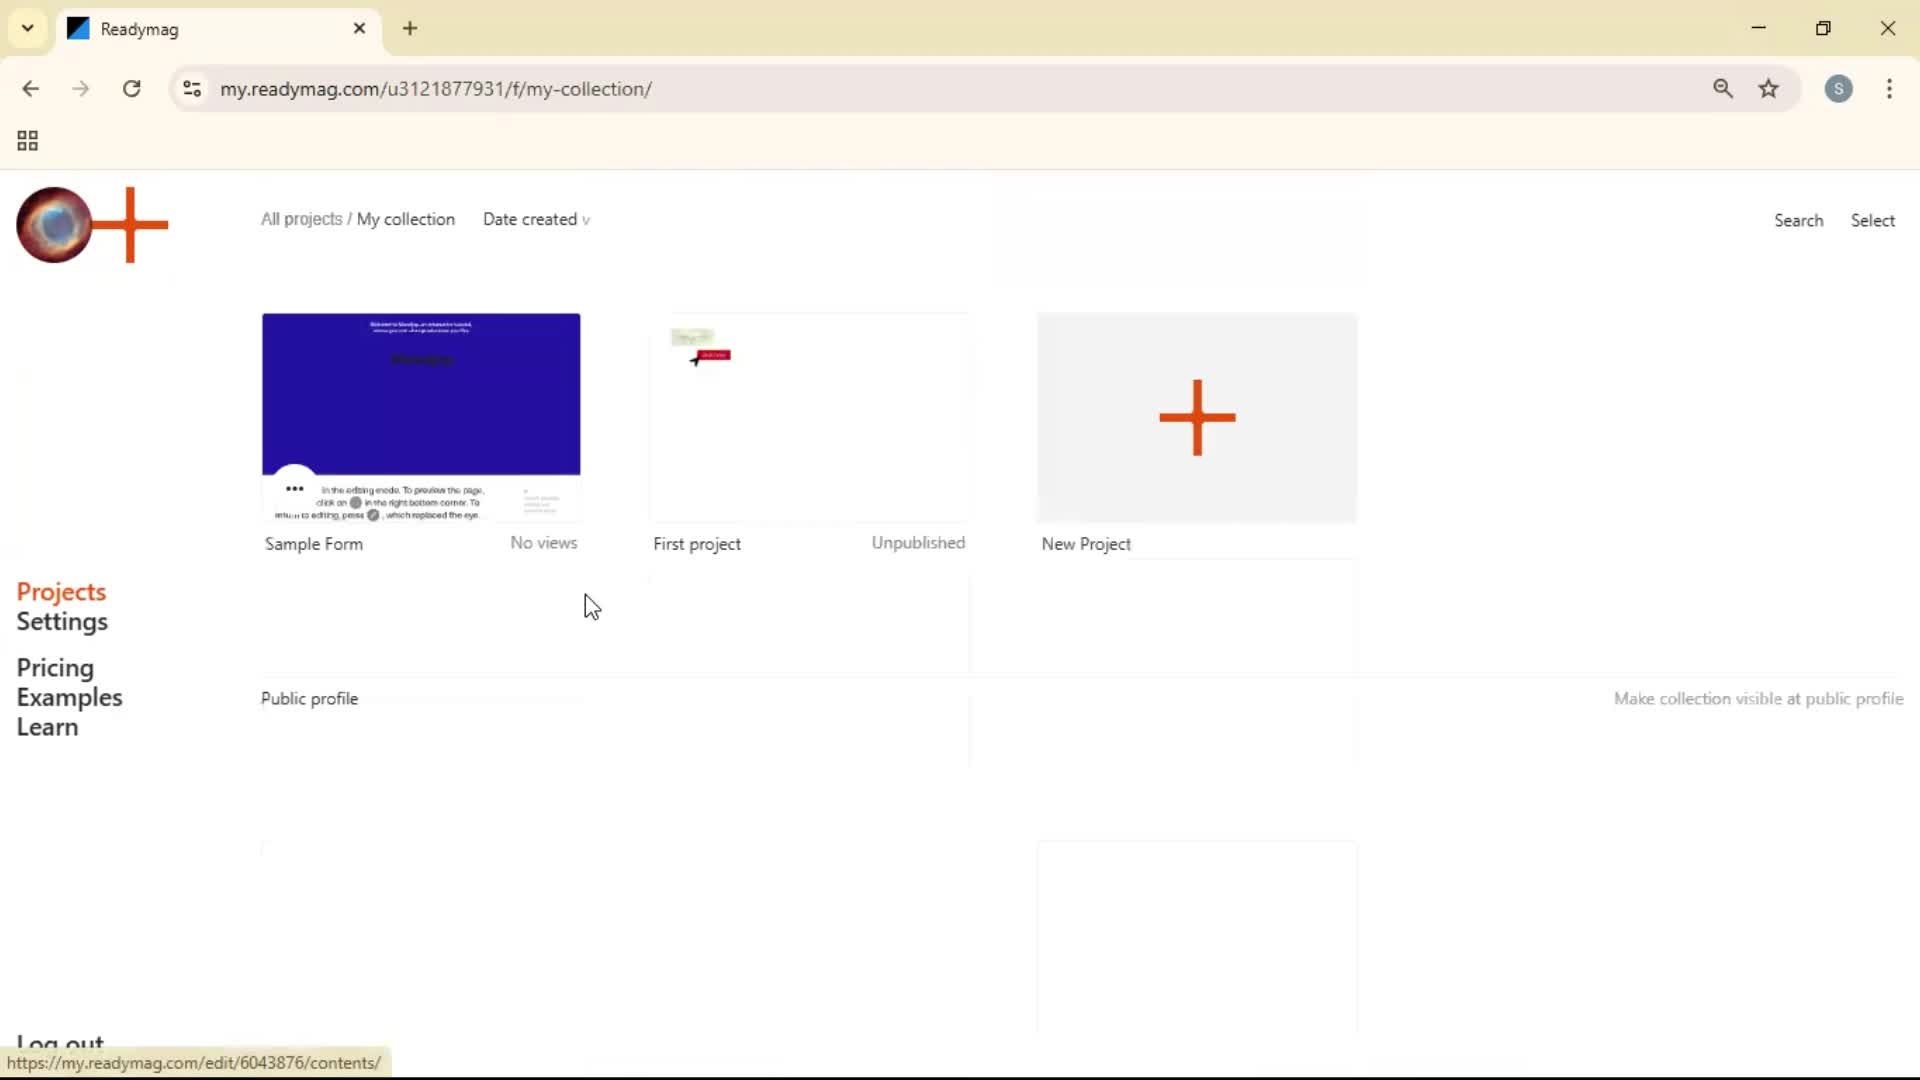
Task: Open the circular profile avatar image
Action: coord(53,225)
